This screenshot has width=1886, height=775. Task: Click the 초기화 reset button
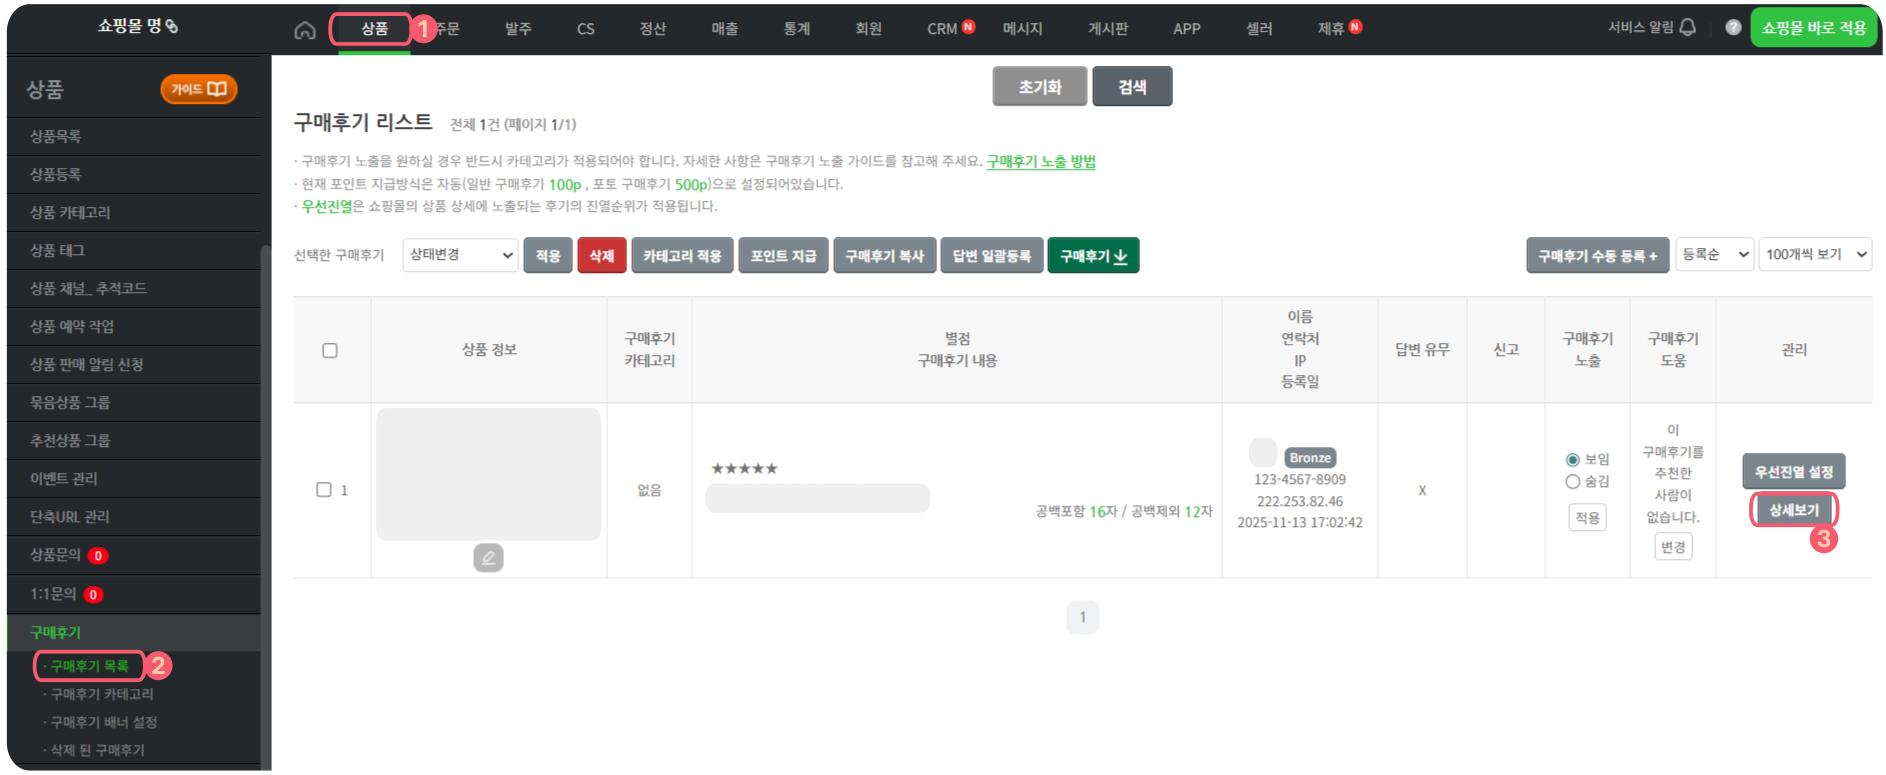point(1040,87)
